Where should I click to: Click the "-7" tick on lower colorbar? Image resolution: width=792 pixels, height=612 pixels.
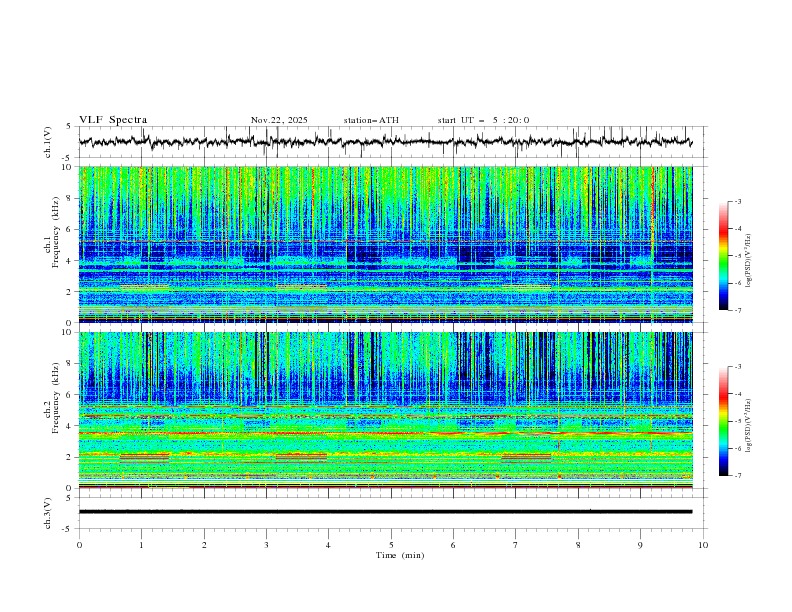737,476
